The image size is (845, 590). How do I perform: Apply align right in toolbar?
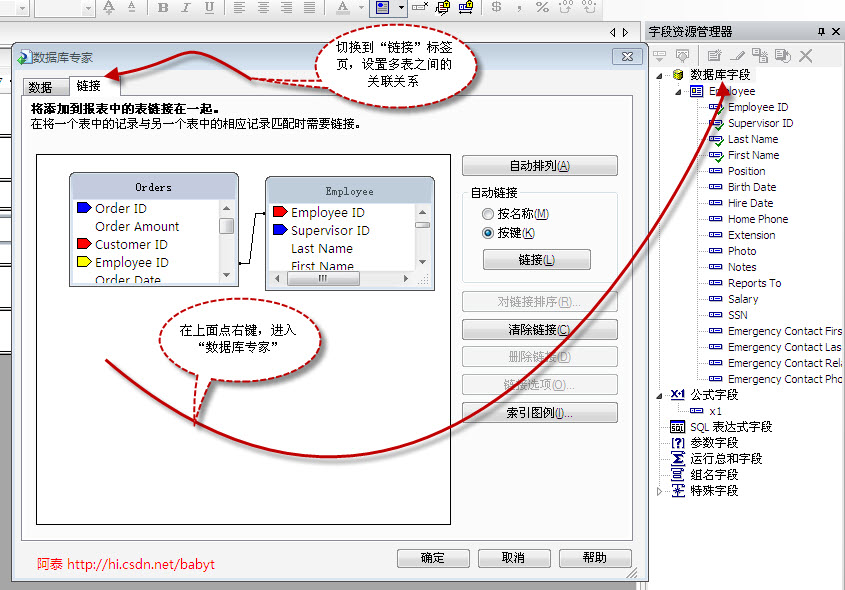[x=286, y=7]
